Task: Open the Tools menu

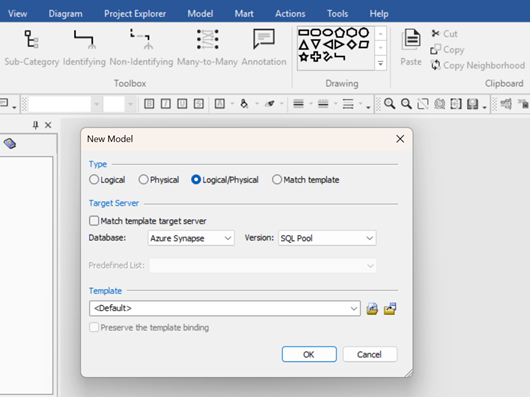Action: (x=337, y=14)
